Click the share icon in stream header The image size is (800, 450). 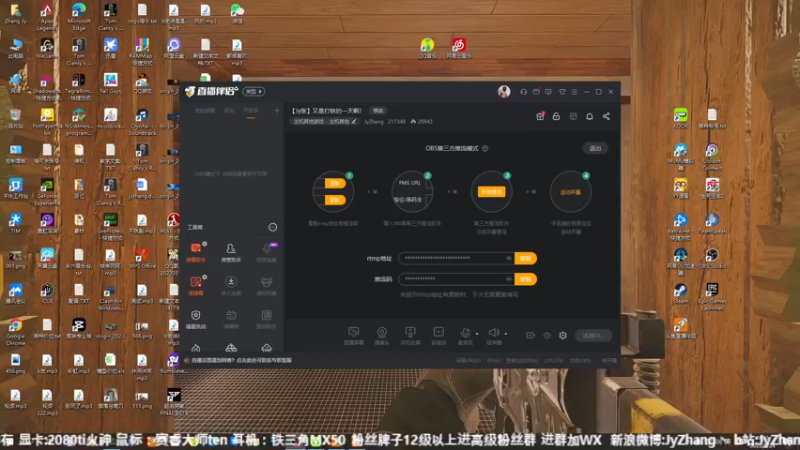tap(606, 116)
